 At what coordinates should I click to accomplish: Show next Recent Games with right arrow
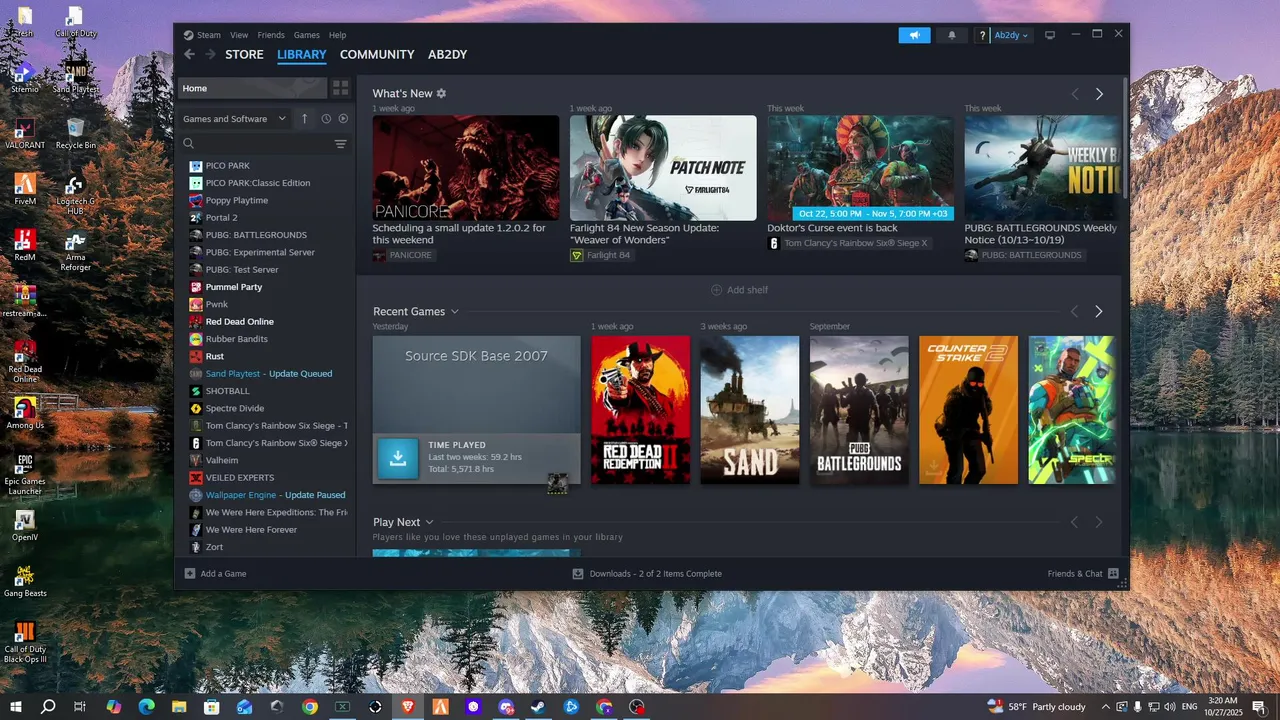pyautogui.click(x=1098, y=312)
